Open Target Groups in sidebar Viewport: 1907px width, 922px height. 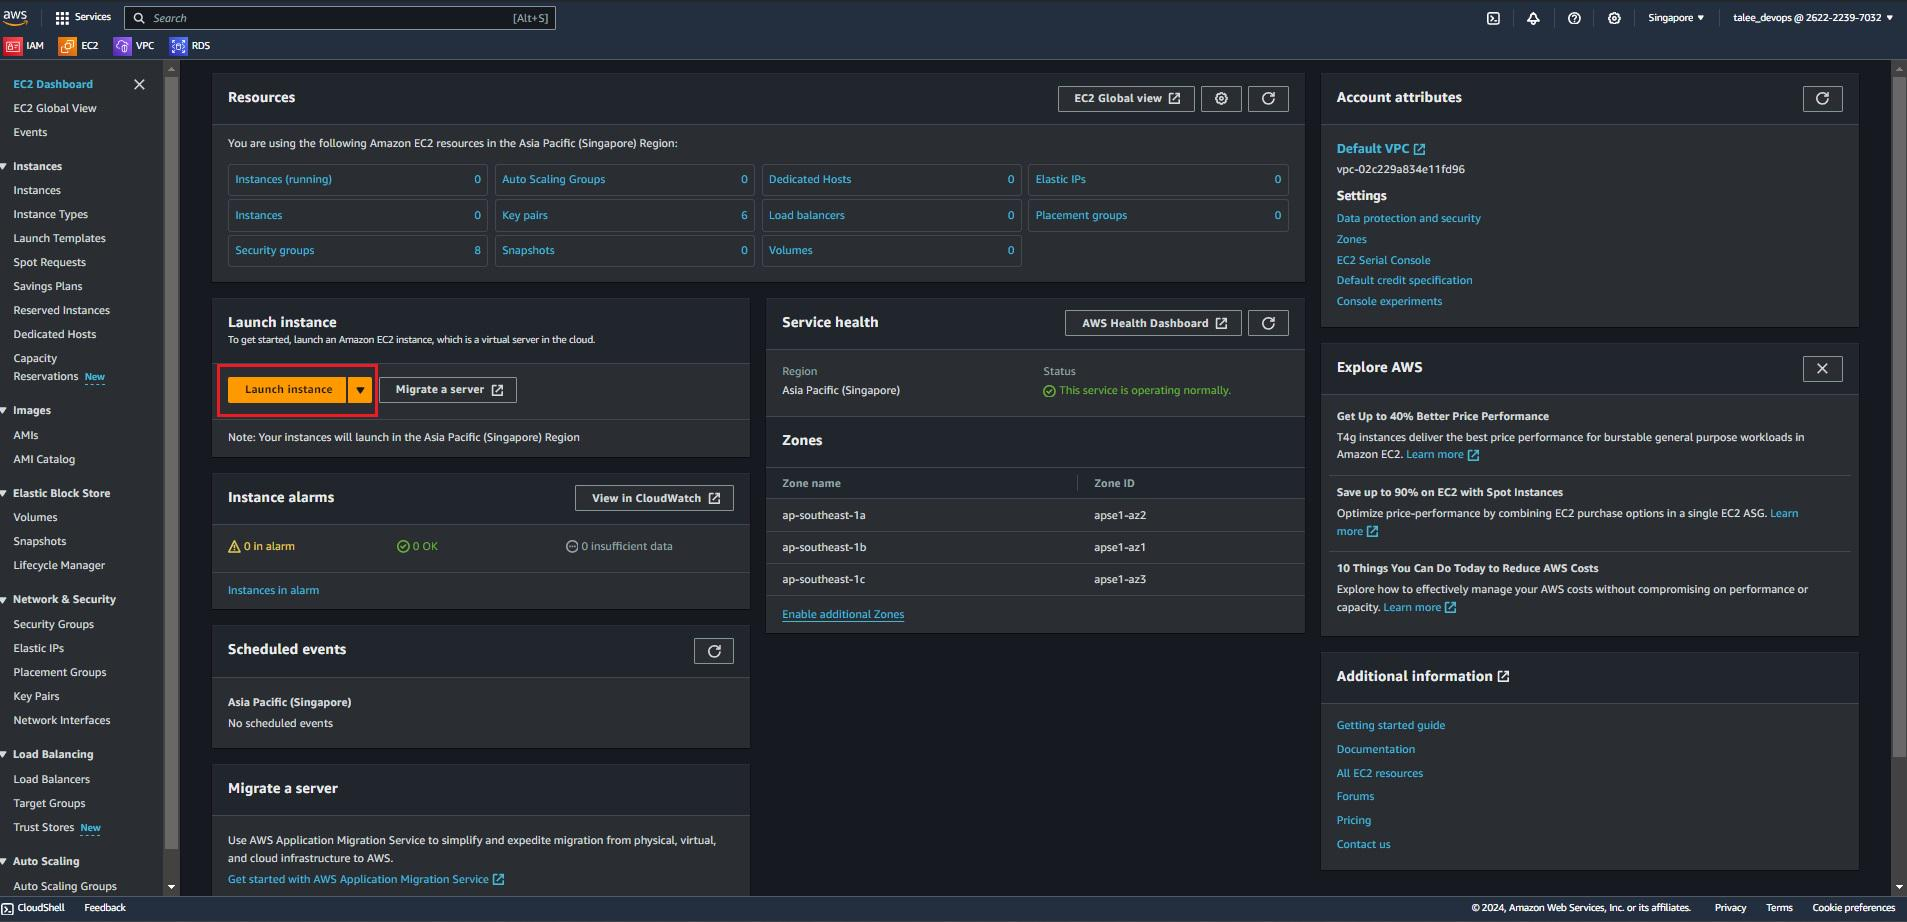tap(49, 804)
